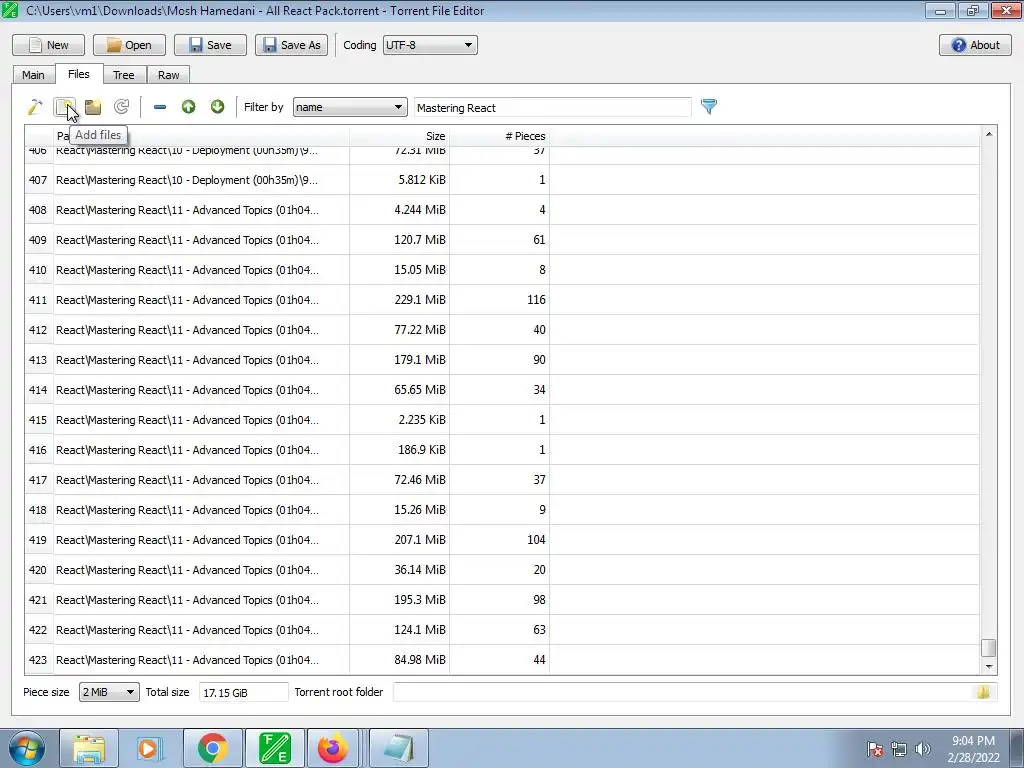Open the Coding UTF-8 dropdown
1024x768 pixels.
click(430, 45)
